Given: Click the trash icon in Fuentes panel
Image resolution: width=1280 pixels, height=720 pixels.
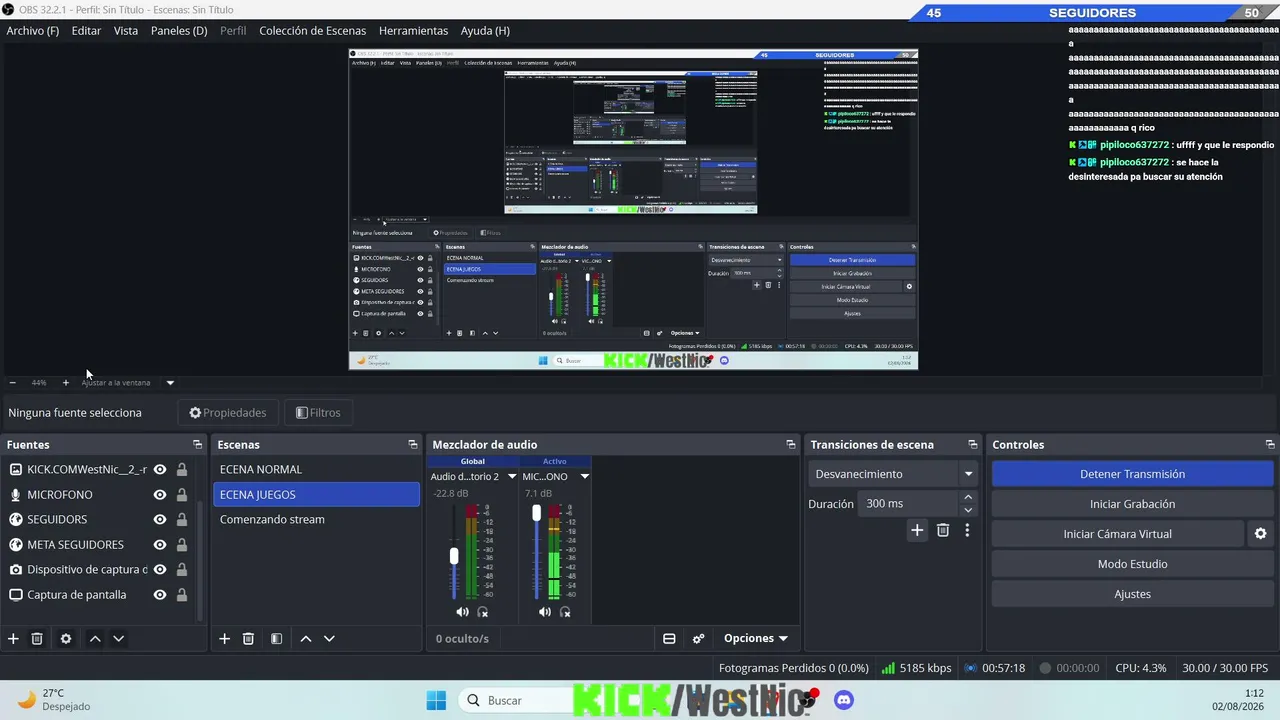Looking at the screenshot, I should (37, 639).
